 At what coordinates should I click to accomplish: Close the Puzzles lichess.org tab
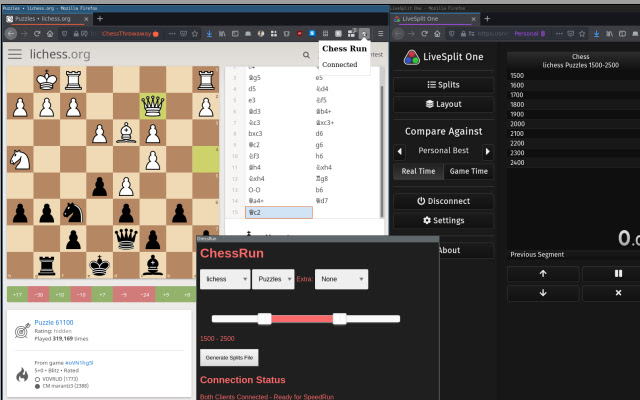coord(86,19)
